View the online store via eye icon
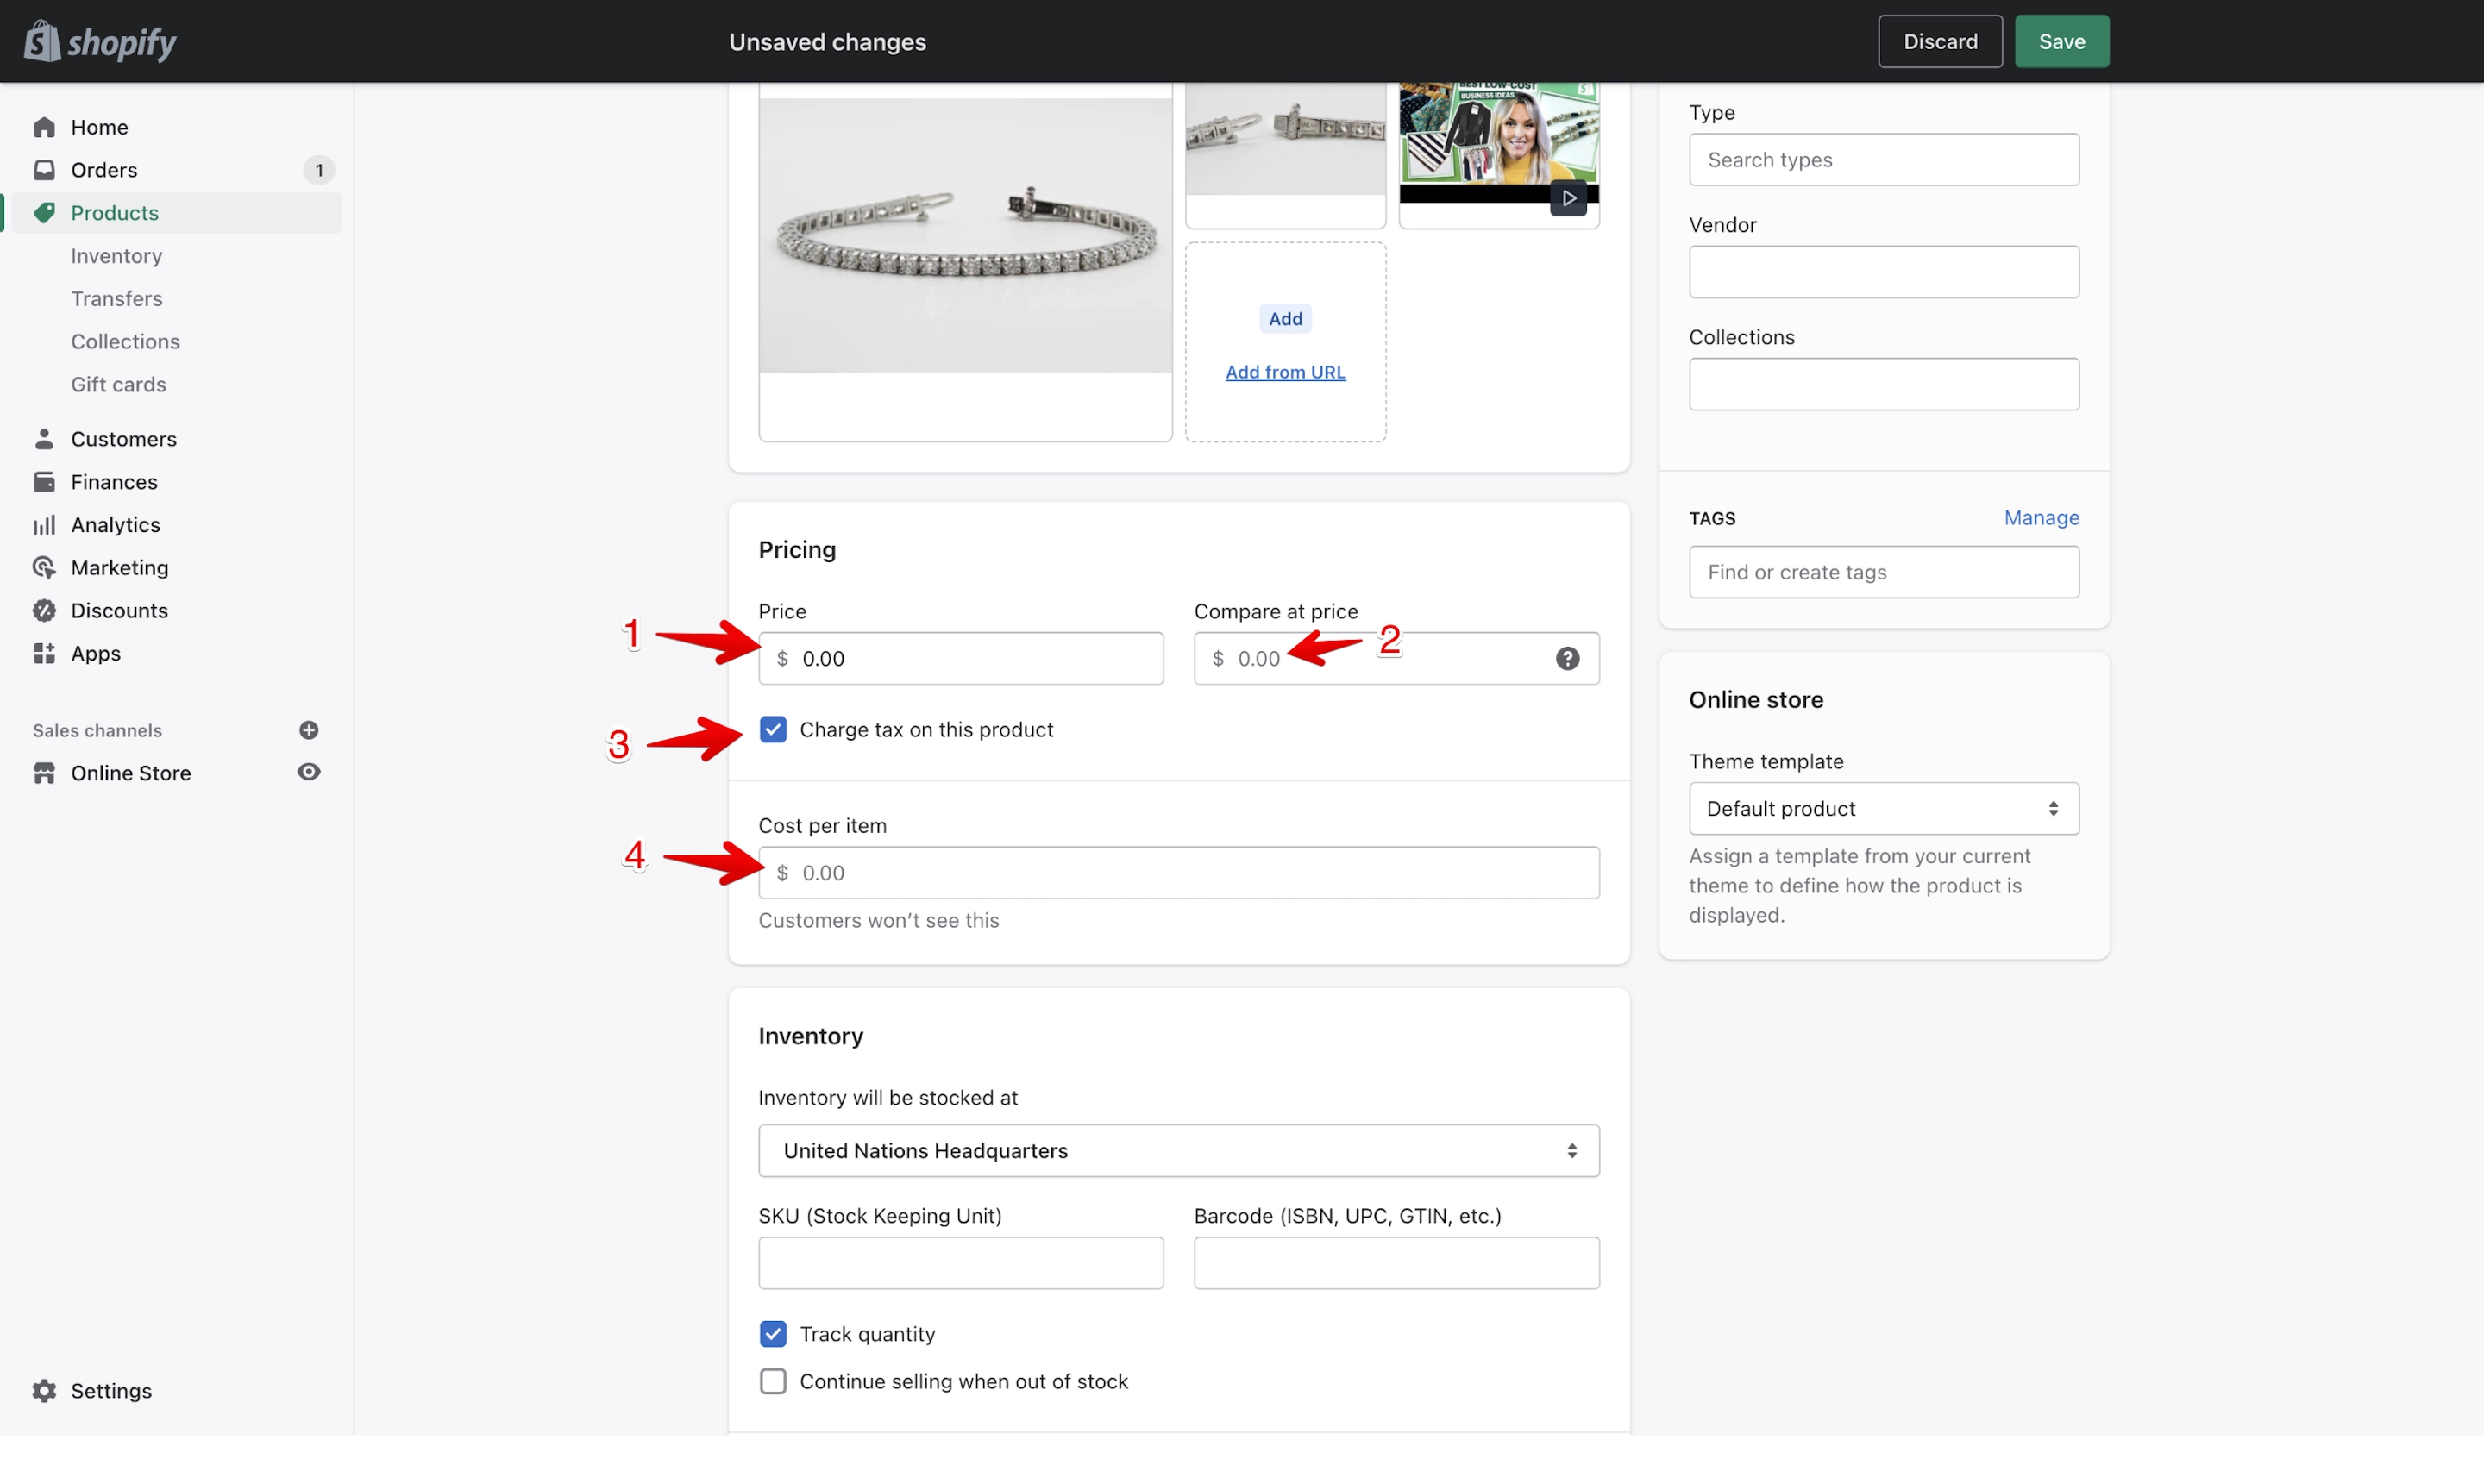The width and height of the screenshot is (2484, 1484). click(x=309, y=772)
